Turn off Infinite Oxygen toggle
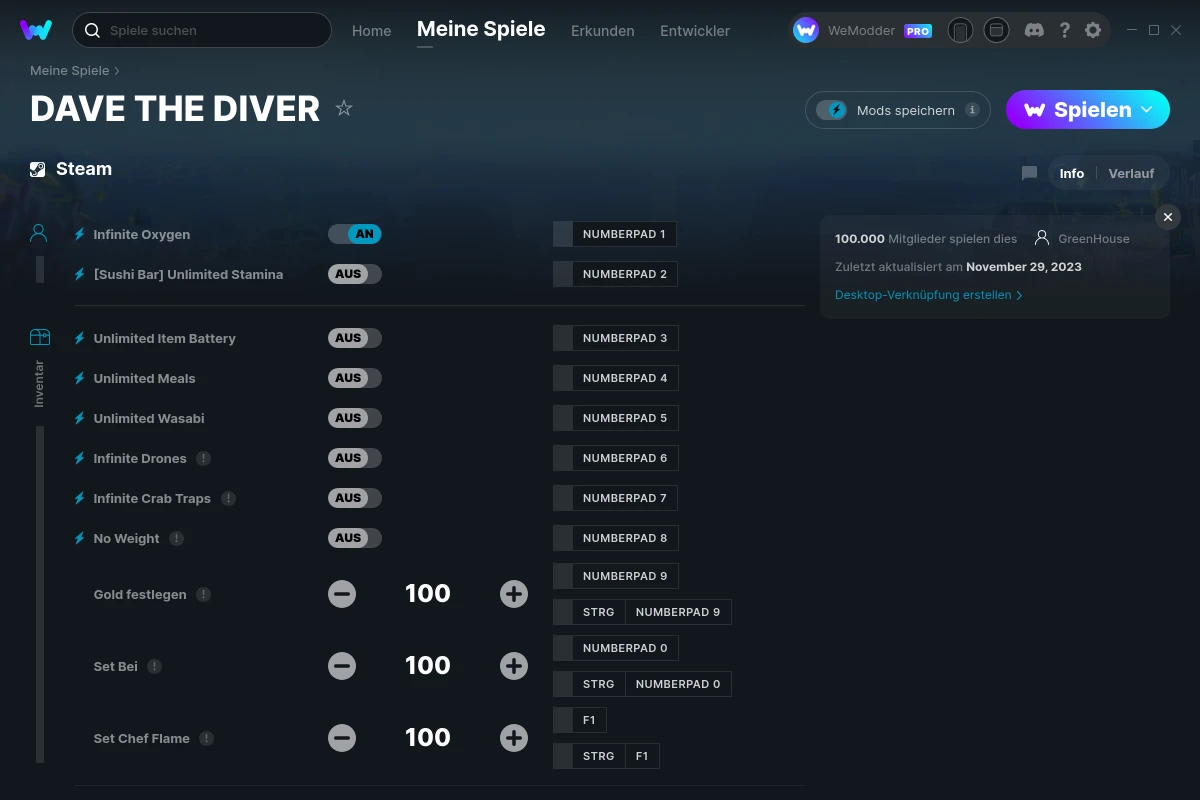This screenshot has width=1200, height=800. point(355,234)
